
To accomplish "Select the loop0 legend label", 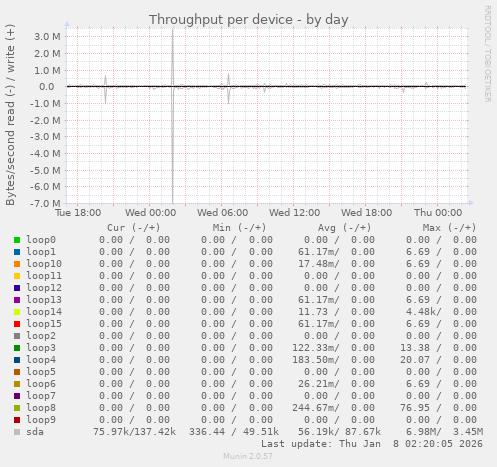I will pos(41,240).
